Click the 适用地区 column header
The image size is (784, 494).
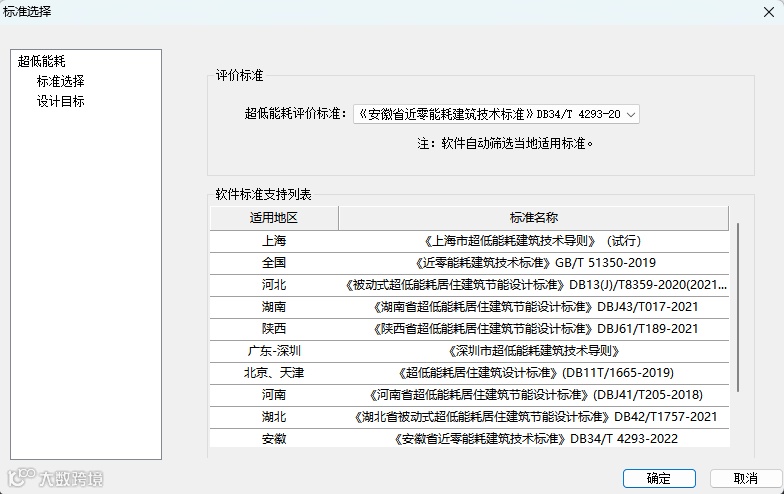274,218
